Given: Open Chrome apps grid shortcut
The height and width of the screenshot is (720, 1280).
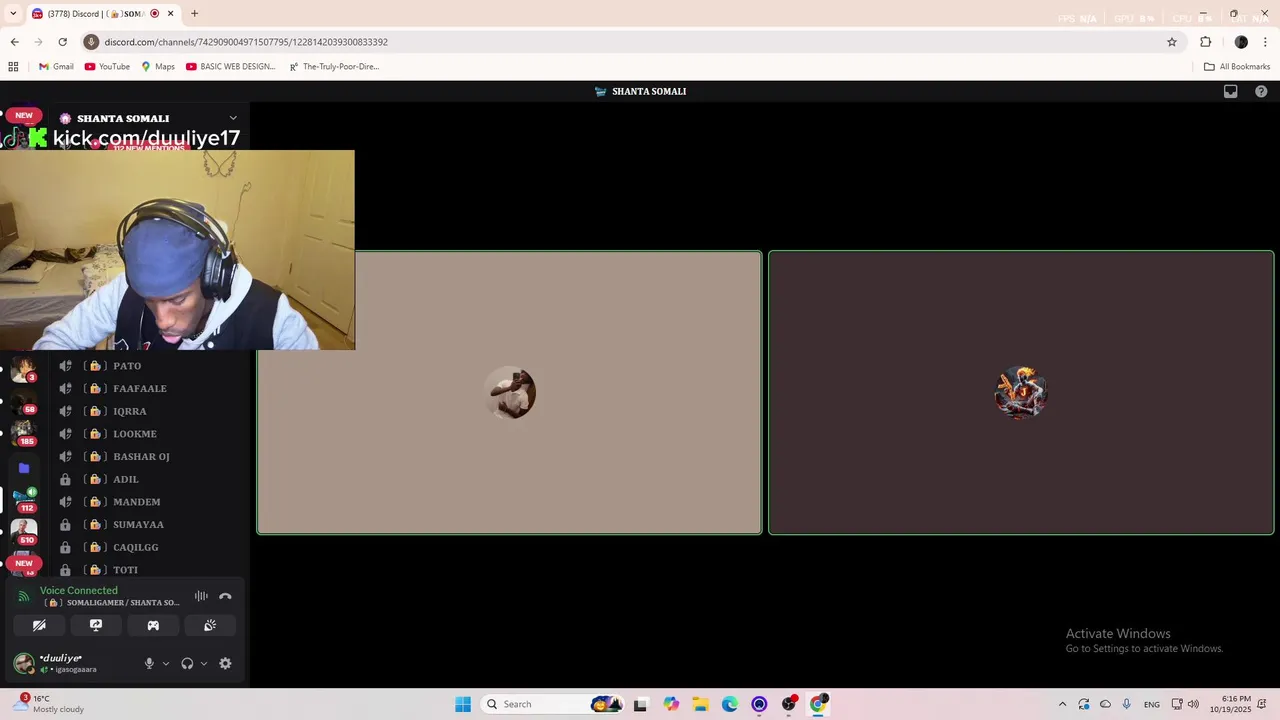Looking at the screenshot, I should (13, 67).
